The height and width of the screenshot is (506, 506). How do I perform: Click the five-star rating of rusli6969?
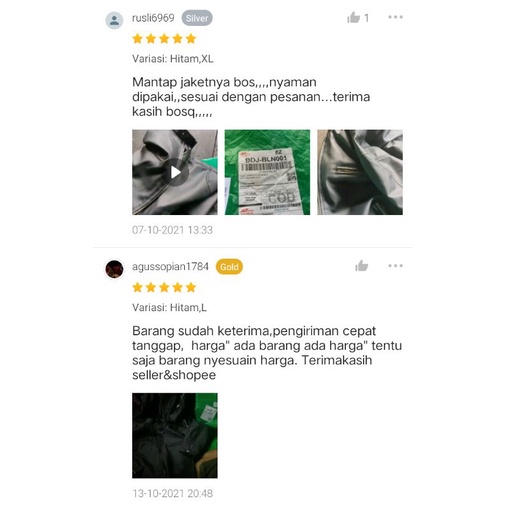tap(164, 39)
